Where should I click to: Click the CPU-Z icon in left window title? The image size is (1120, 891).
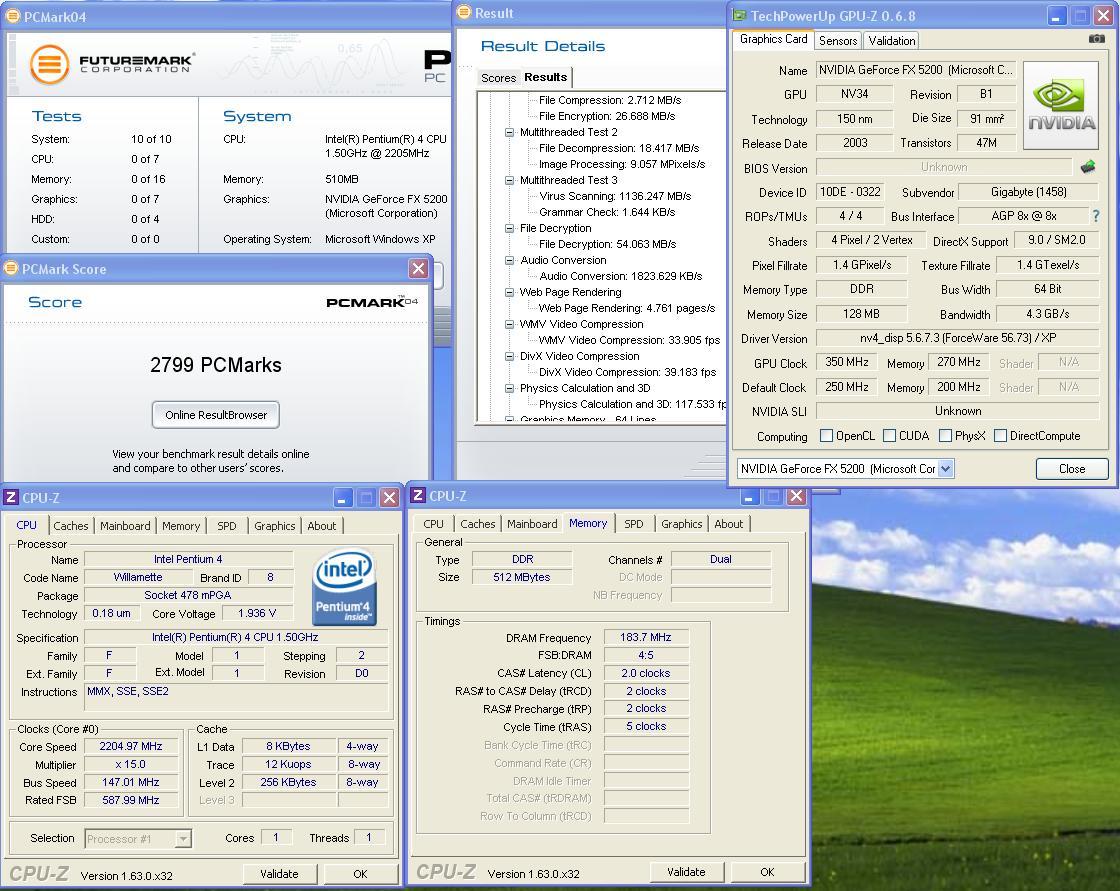(11, 497)
